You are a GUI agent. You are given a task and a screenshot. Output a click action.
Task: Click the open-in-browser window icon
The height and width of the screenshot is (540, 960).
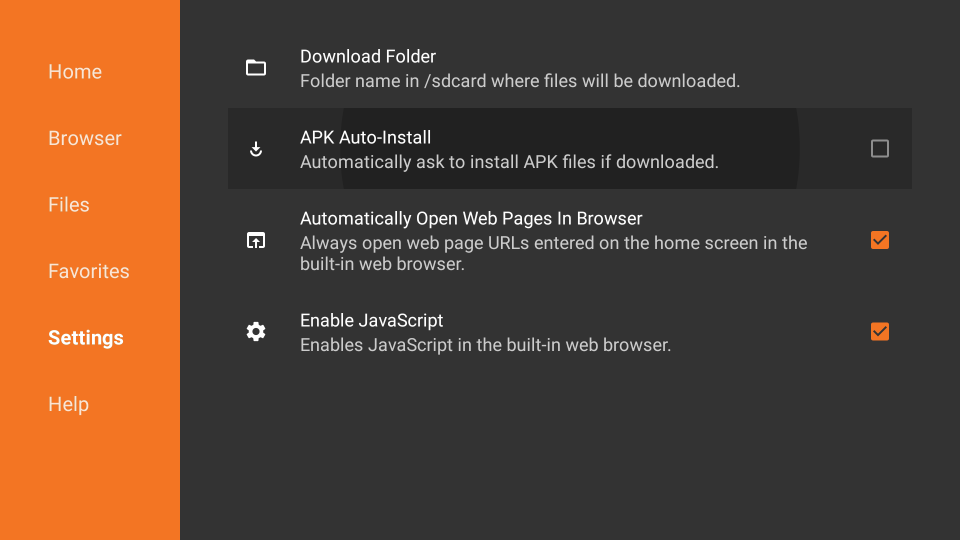[256, 240]
